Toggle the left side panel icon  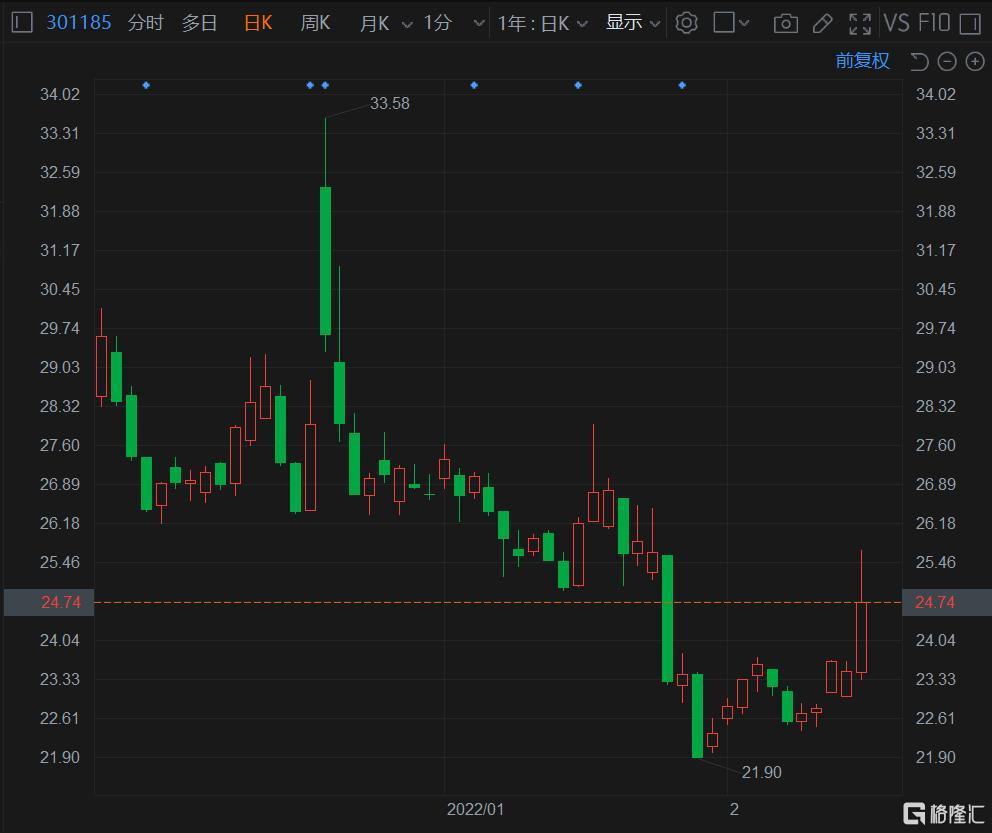point(22,23)
